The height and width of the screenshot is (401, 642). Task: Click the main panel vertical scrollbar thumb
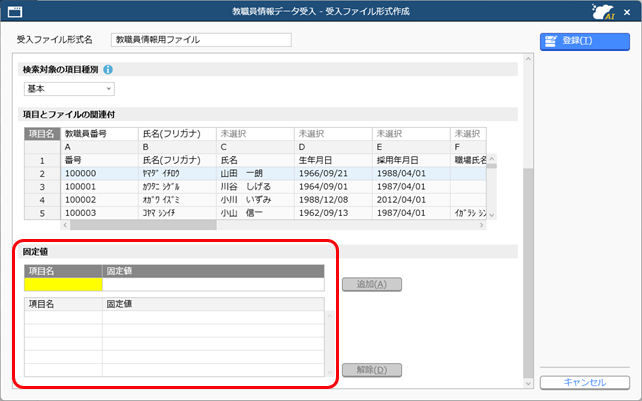coord(528,273)
